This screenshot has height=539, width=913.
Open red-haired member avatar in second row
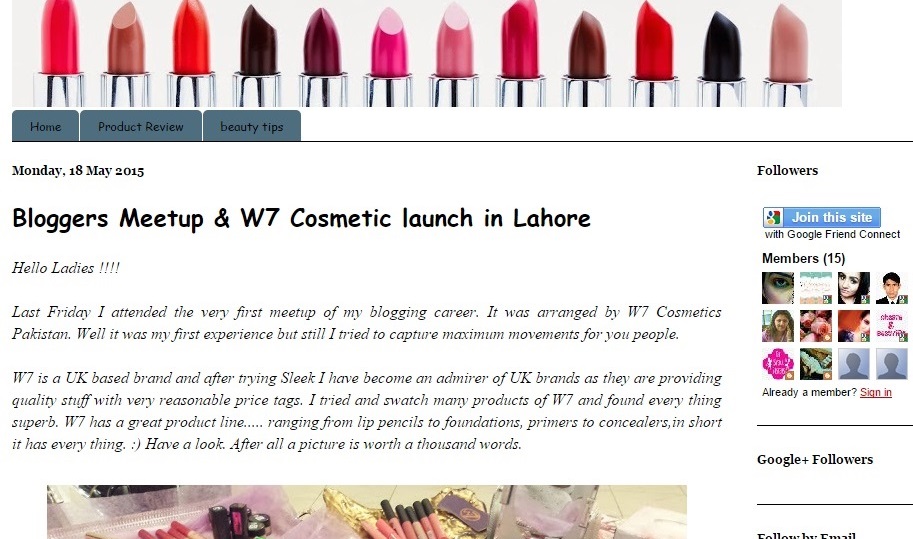point(853,325)
